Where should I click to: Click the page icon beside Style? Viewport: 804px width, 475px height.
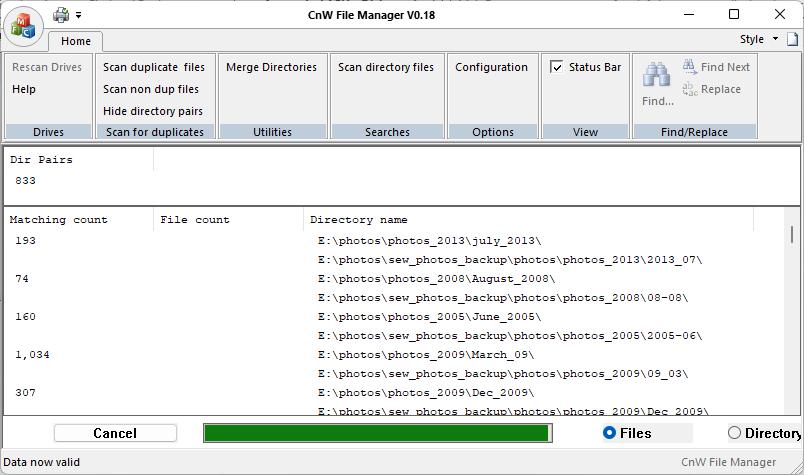(792, 39)
